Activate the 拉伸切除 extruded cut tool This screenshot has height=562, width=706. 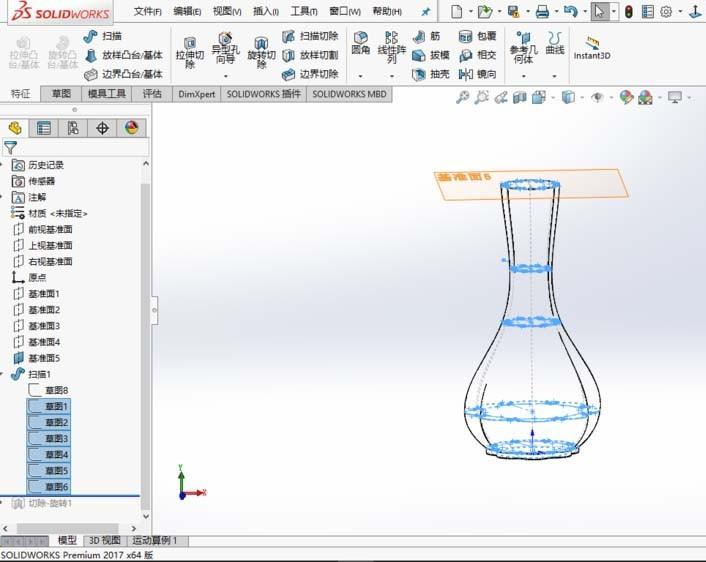(190, 53)
